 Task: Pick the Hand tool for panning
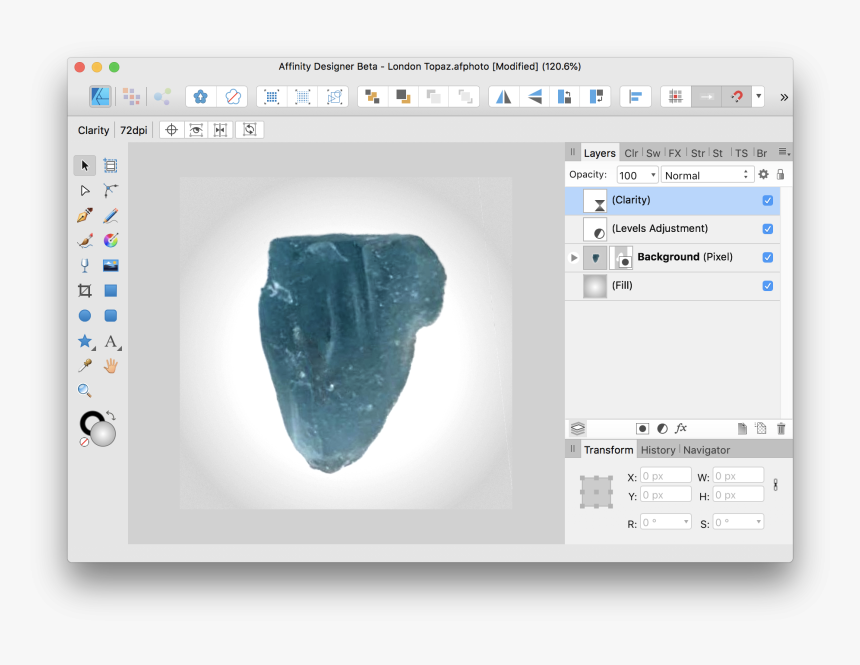tap(110, 365)
